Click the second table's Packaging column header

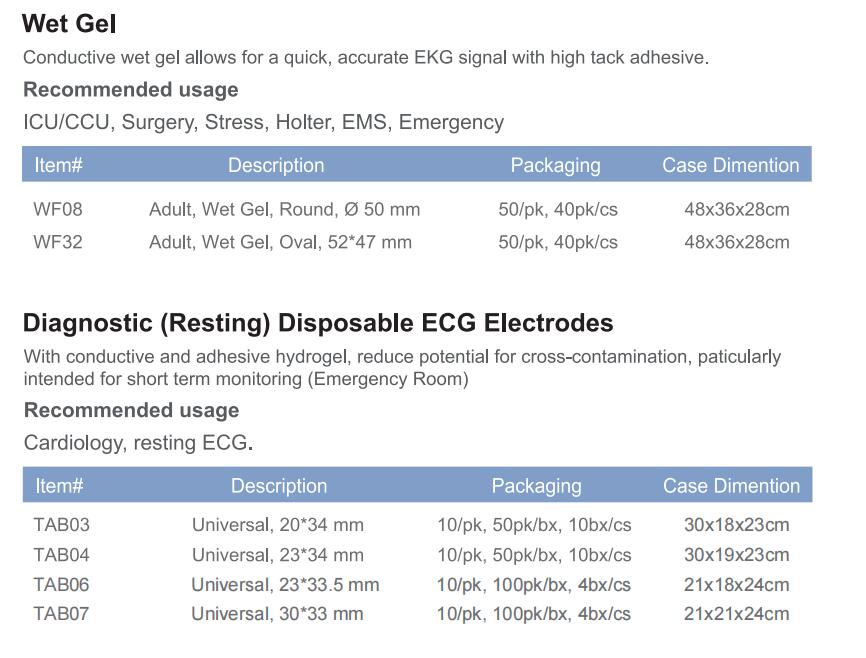pos(536,486)
